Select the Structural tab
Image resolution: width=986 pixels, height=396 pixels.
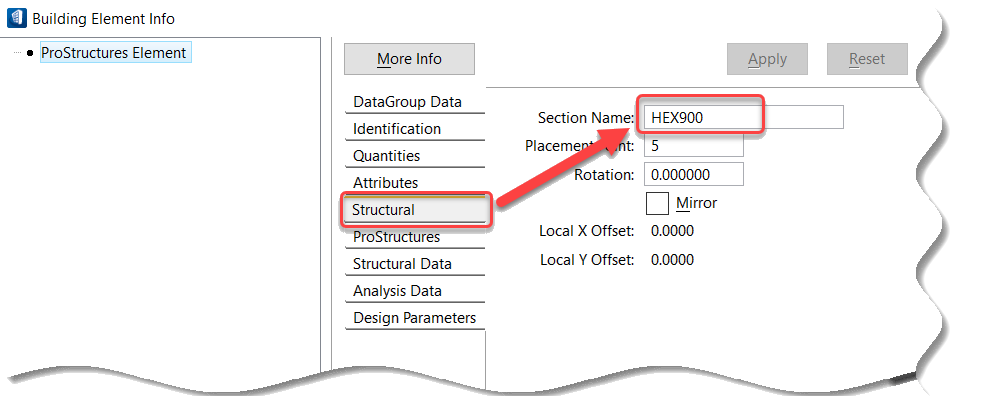(x=415, y=210)
